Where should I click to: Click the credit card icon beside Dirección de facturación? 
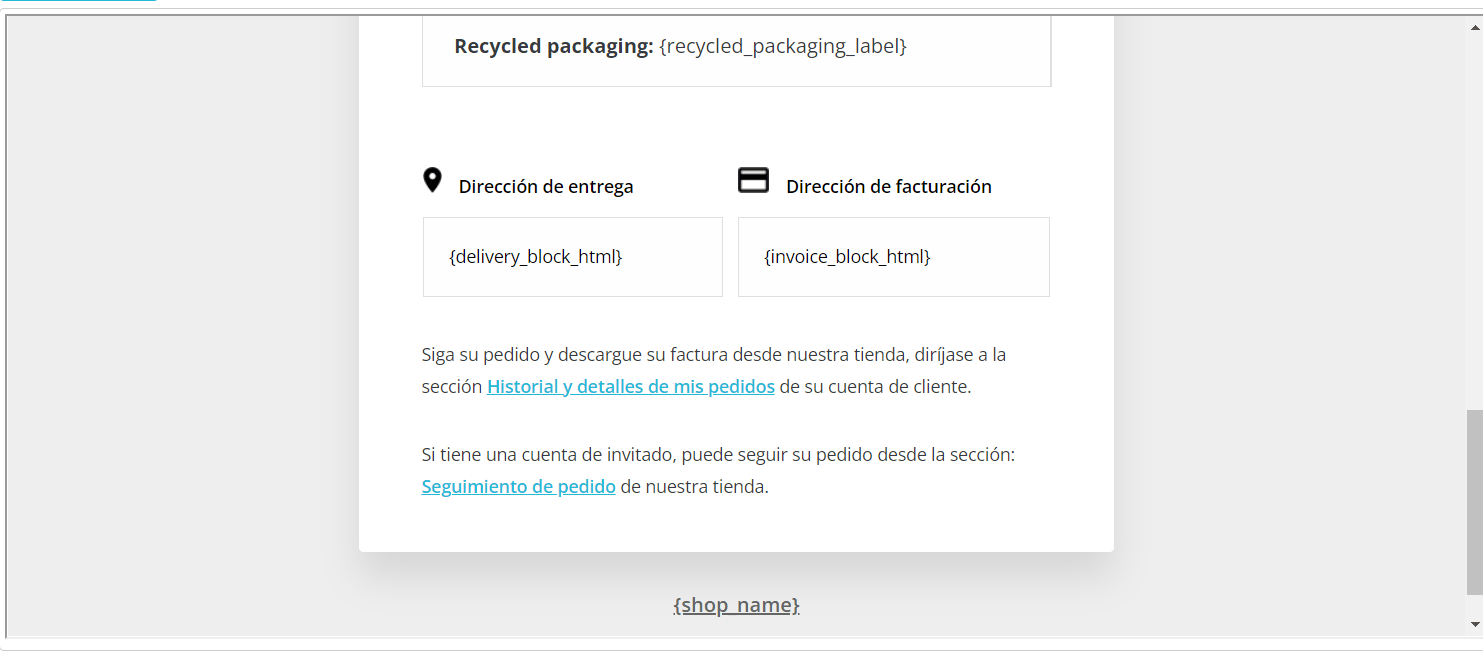[x=753, y=180]
